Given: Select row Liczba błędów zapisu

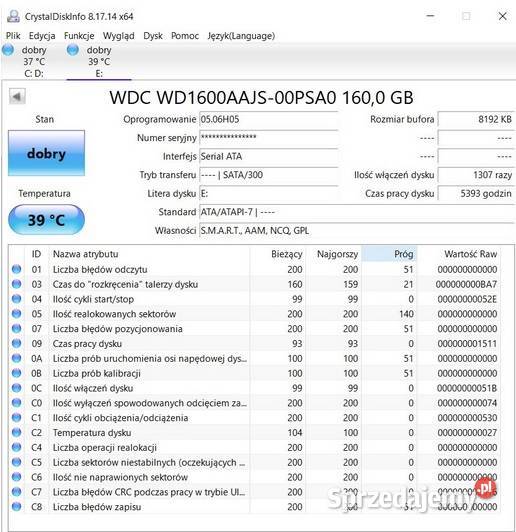Looking at the screenshot, I should click(x=254, y=507).
